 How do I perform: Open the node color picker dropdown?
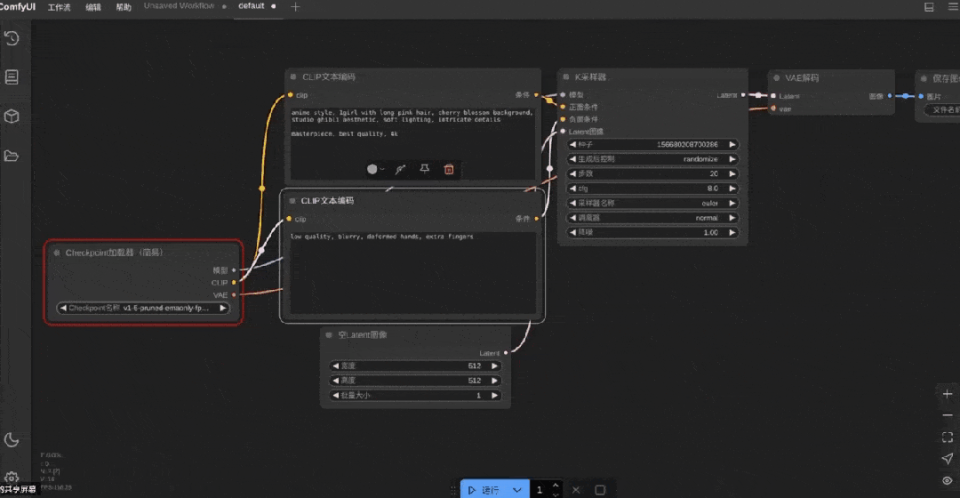coord(376,169)
